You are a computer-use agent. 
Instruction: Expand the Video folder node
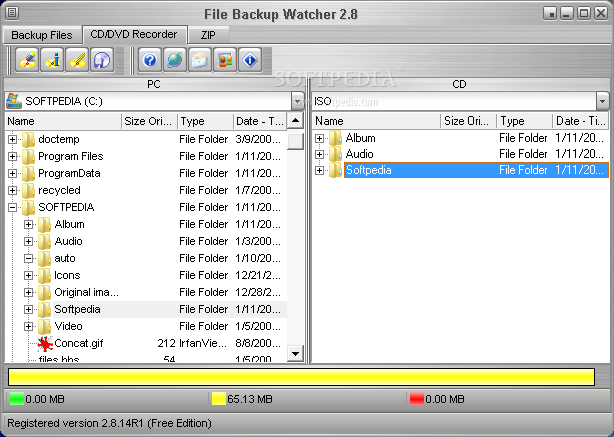click(28, 327)
